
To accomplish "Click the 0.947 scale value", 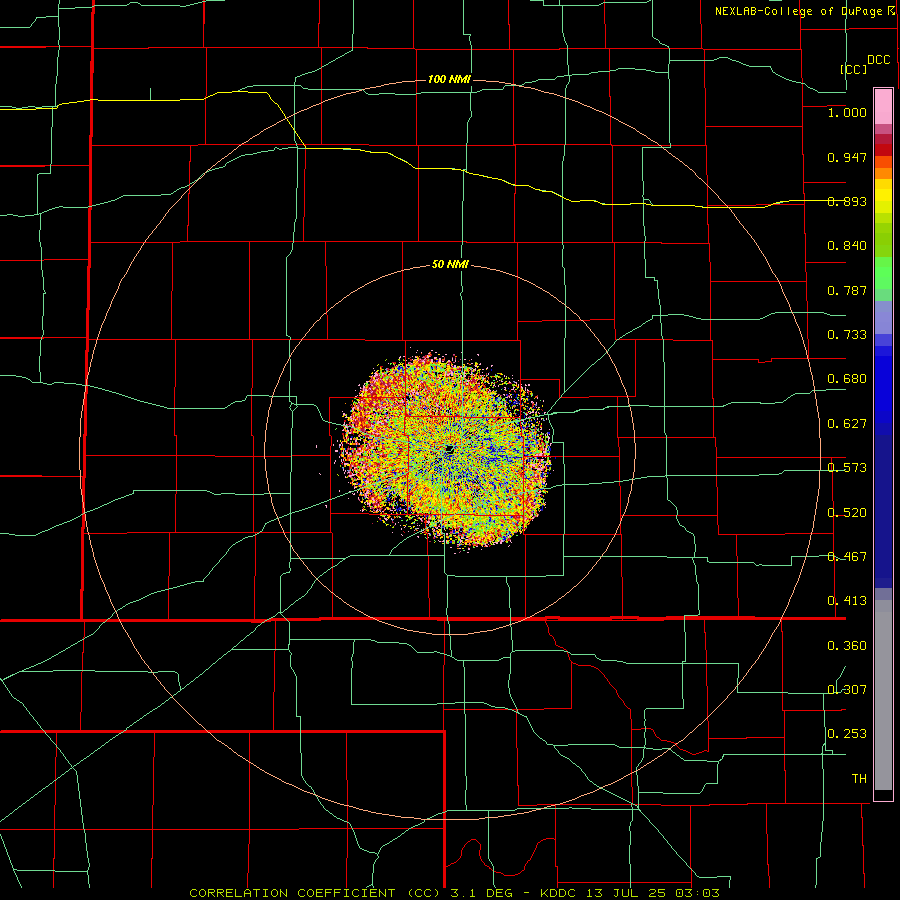I will pos(847,157).
